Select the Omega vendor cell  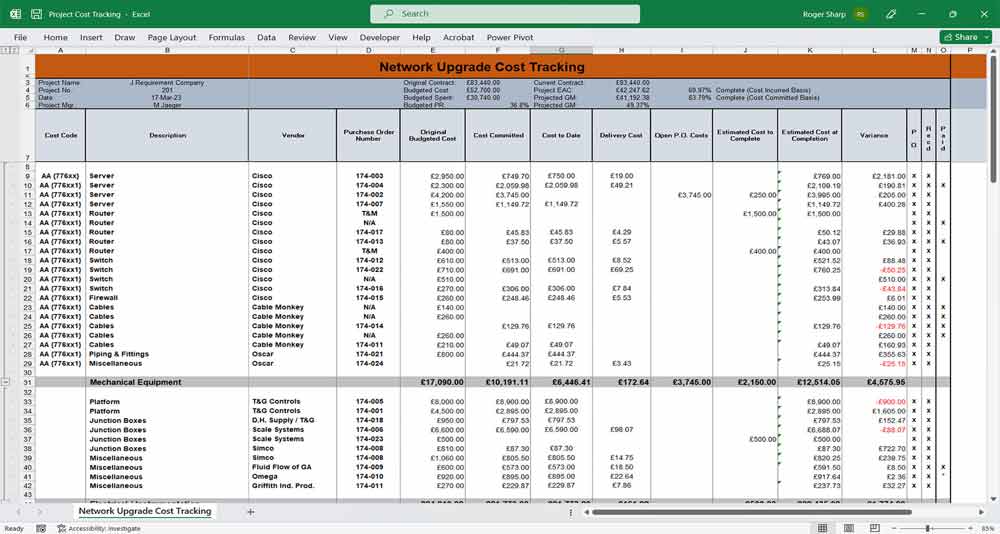click(293, 477)
